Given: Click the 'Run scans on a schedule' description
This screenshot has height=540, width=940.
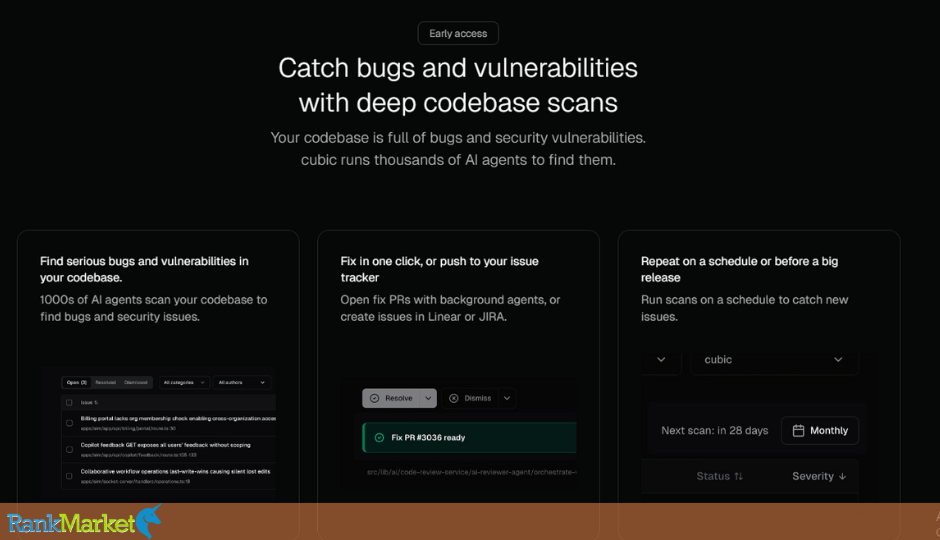Looking at the screenshot, I should (x=744, y=308).
